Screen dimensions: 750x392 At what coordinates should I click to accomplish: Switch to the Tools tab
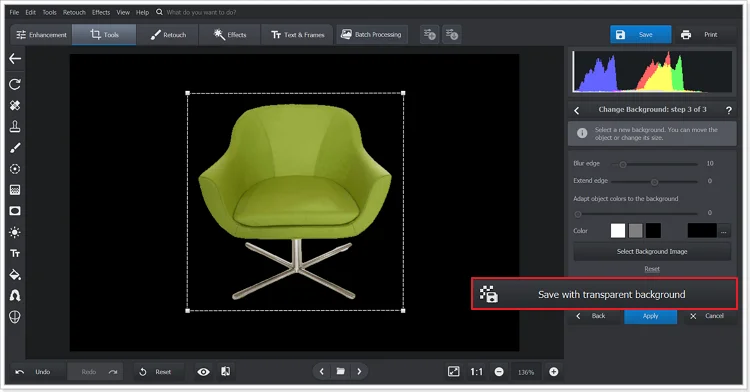pyautogui.click(x=104, y=35)
